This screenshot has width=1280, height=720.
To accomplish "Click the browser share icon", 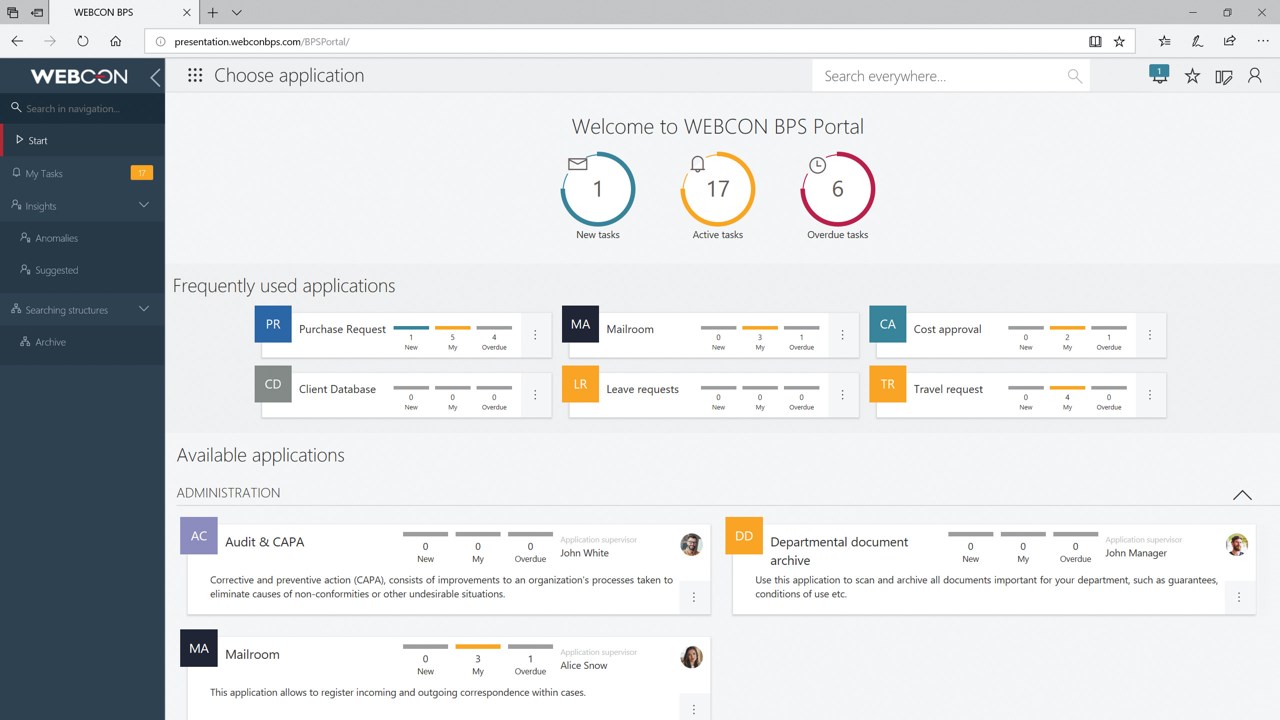I will [1229, 41].
